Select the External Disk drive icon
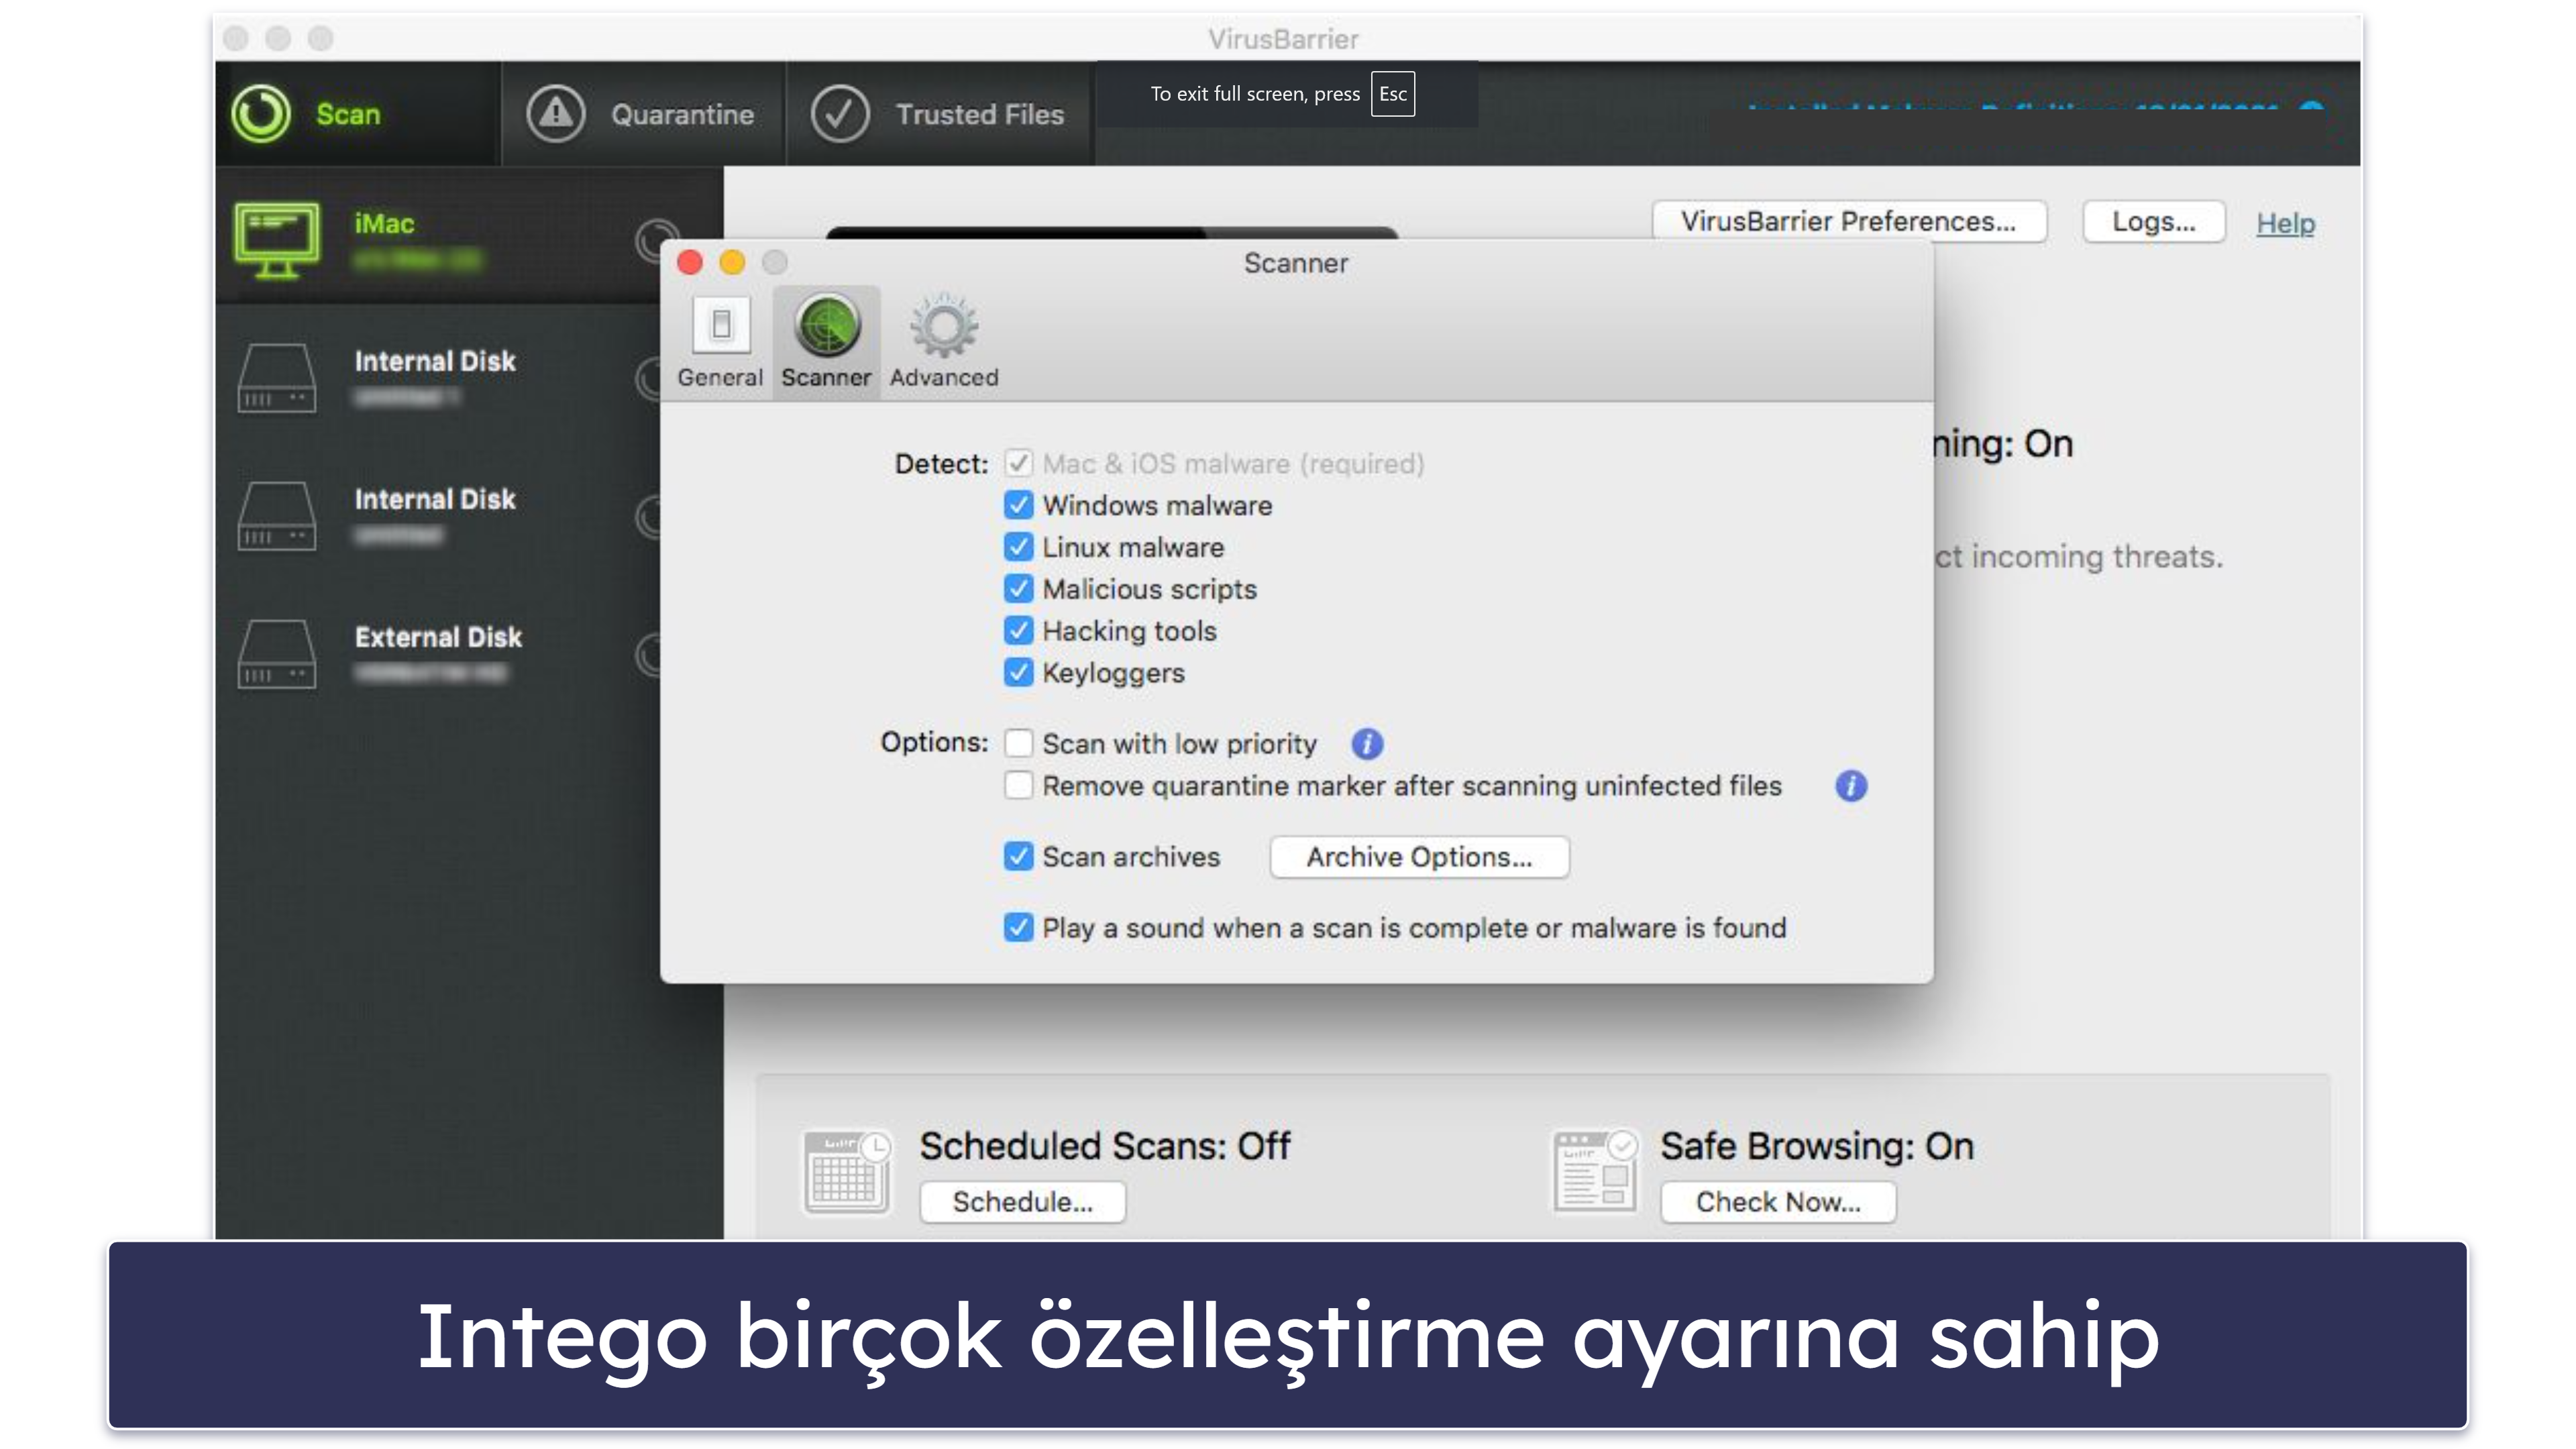2576x1449 pixels. tap(277, 654)
